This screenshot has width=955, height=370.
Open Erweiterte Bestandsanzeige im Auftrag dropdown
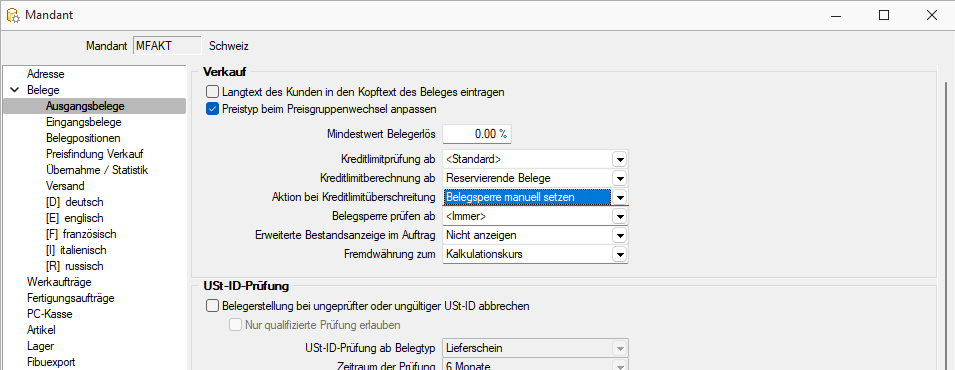click(x=620, y=235)
